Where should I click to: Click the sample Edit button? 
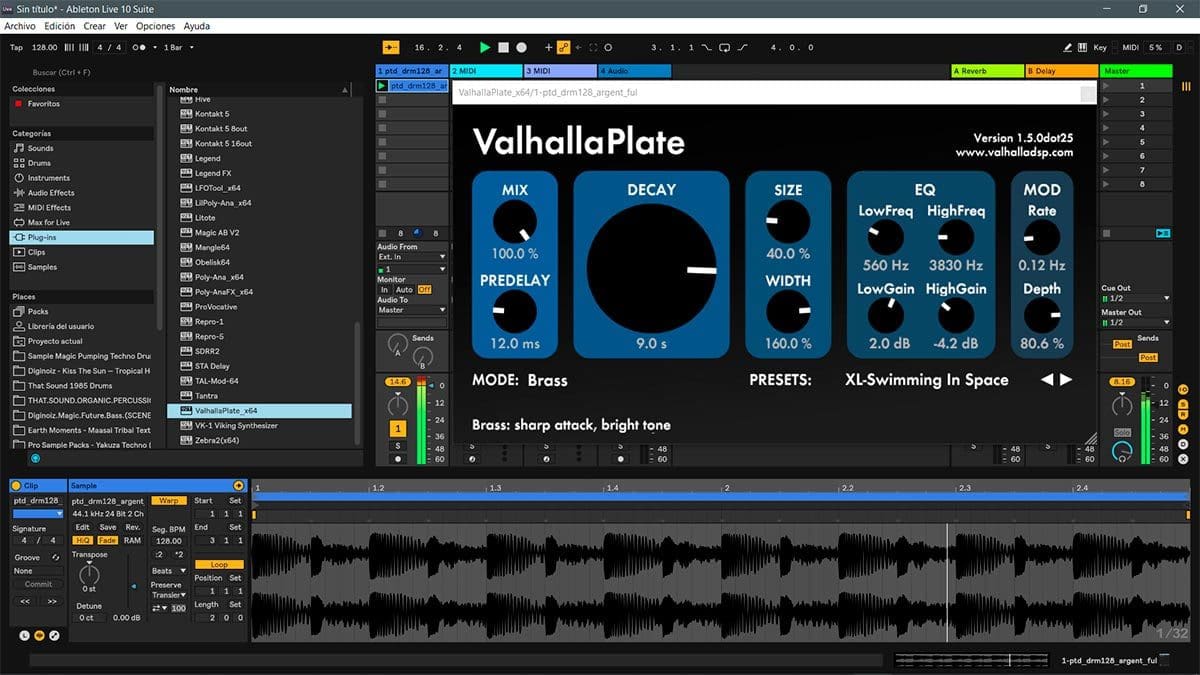[83, 527]
